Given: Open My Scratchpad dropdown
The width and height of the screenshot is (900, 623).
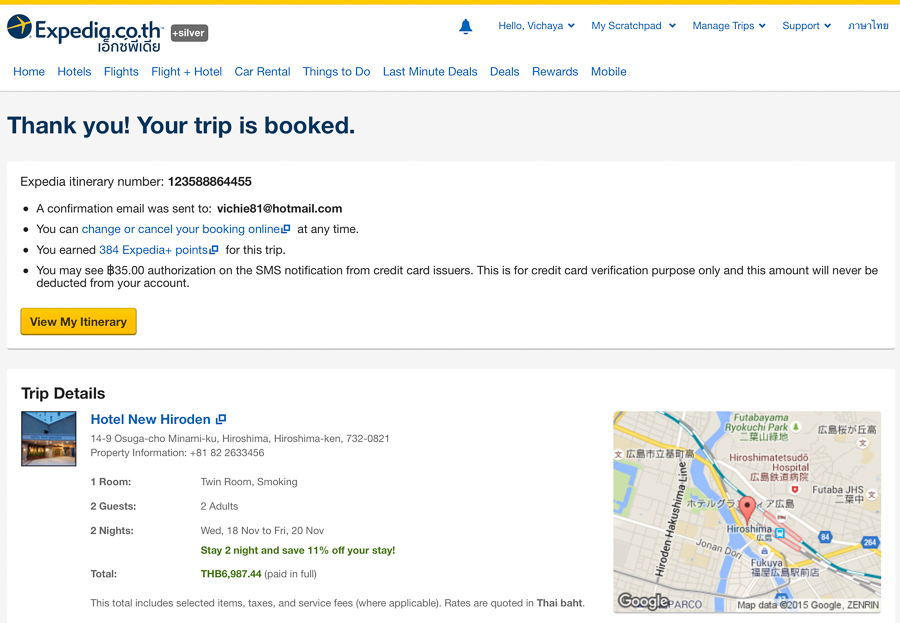Looking at the screenshot, I should pyautogui.click(x=633, y=26).
